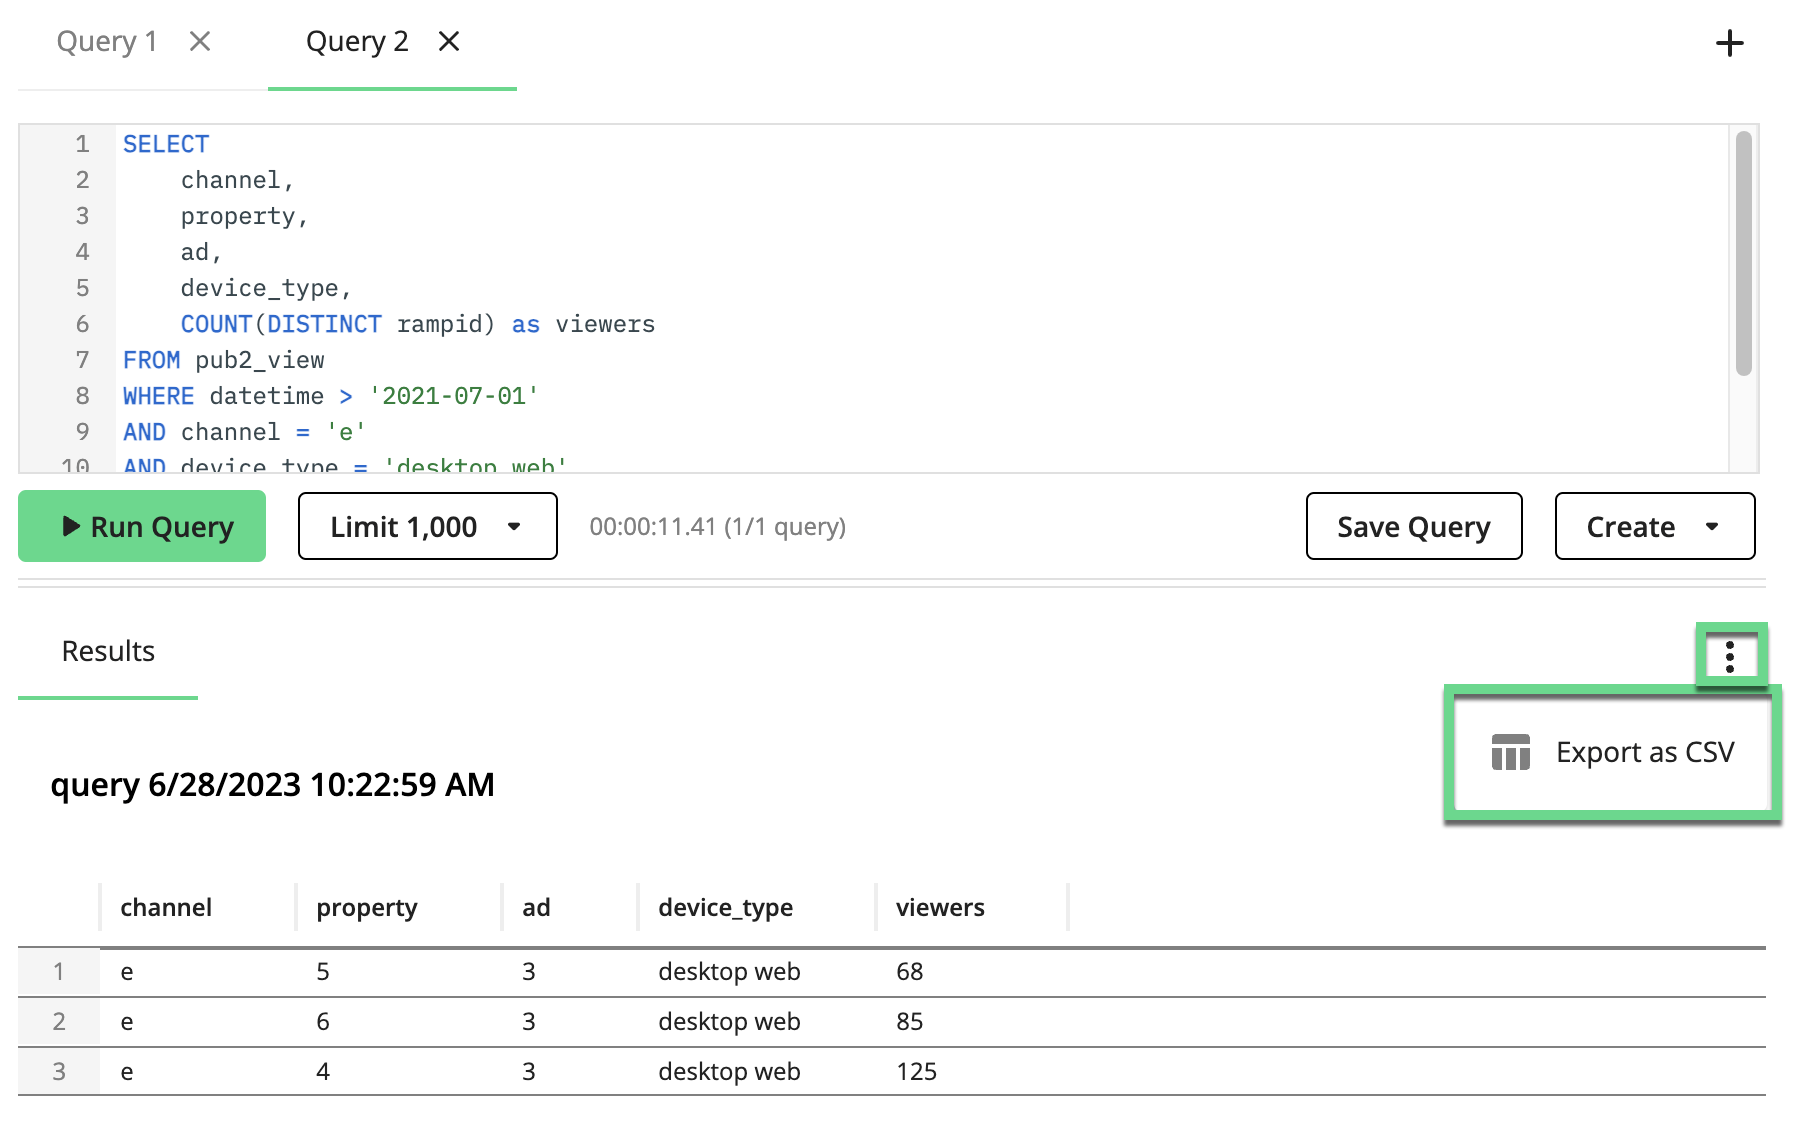Click property value 6 in row 2
The image size is (1802, 1142).
tap(323, 1021)
